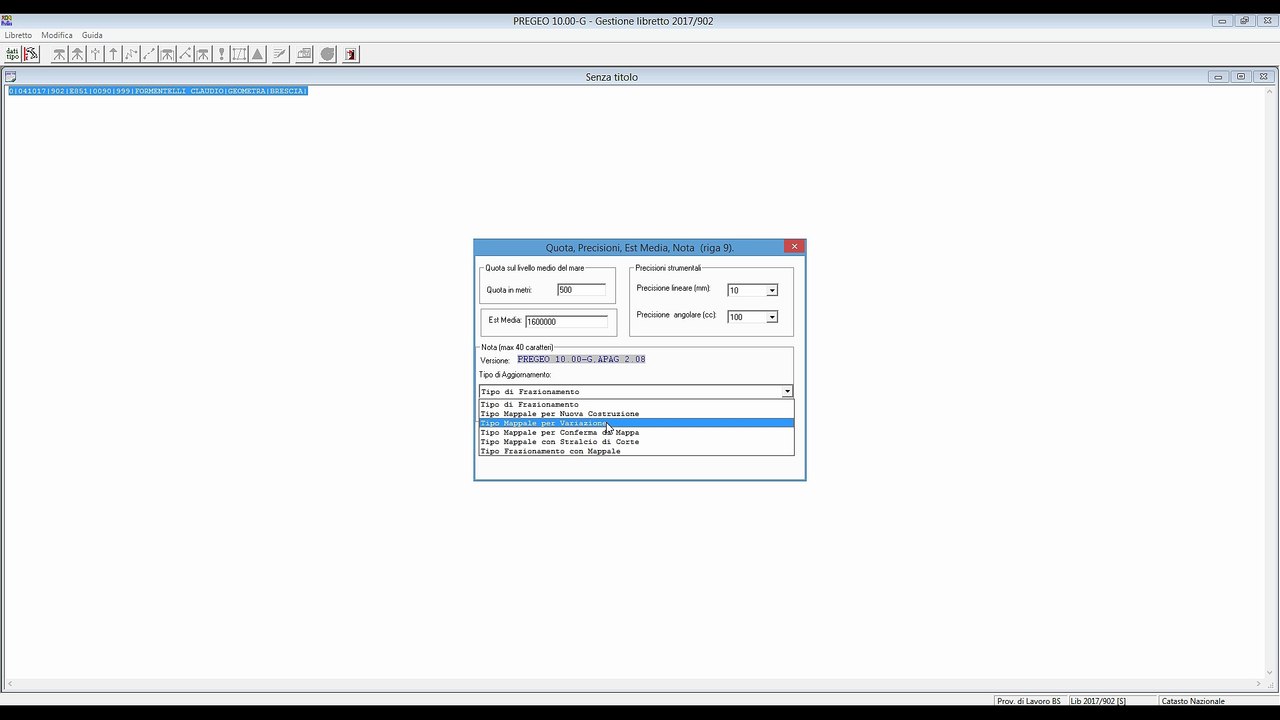Click the round grey blob toolbar icon

pos(328,54)
